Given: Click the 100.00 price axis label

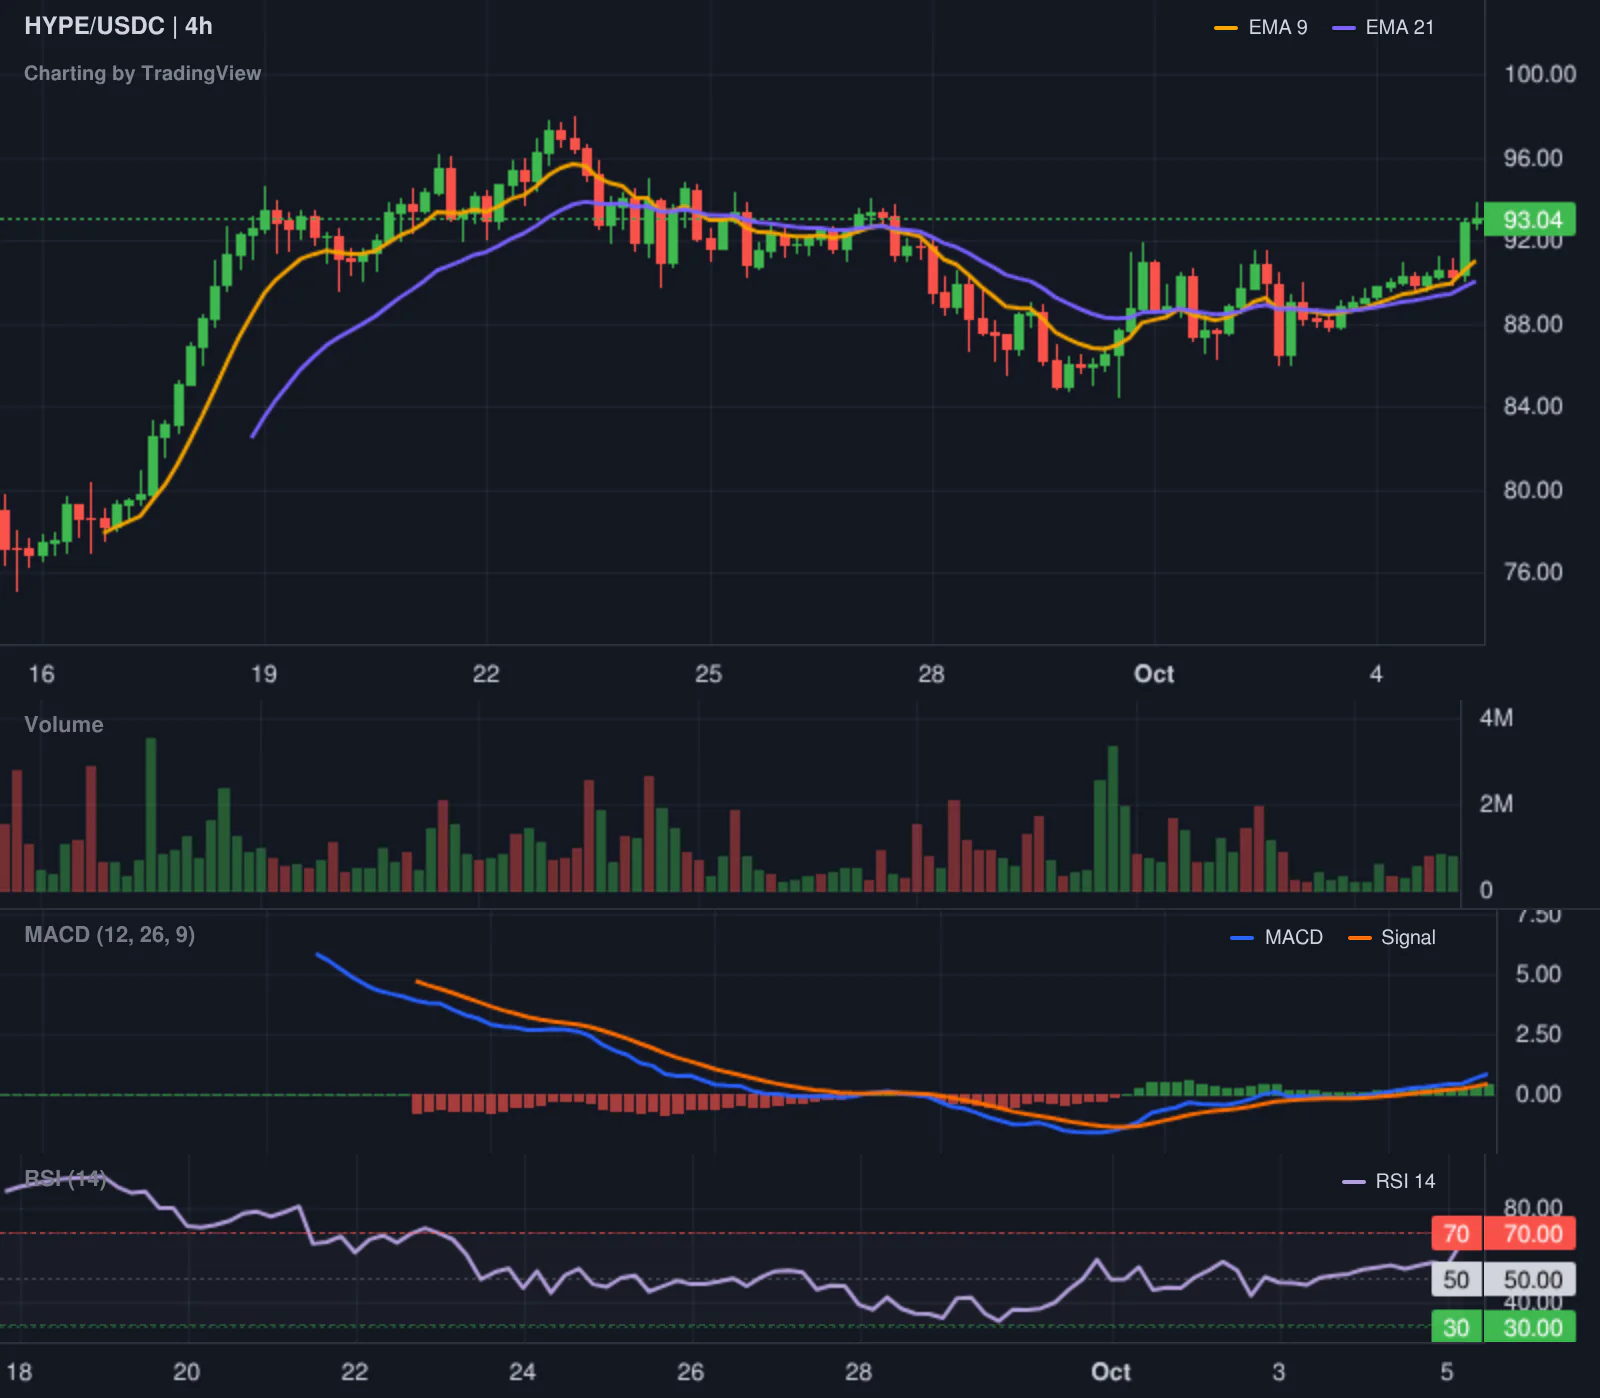Looking at the screenshot, I should 1540,74.
